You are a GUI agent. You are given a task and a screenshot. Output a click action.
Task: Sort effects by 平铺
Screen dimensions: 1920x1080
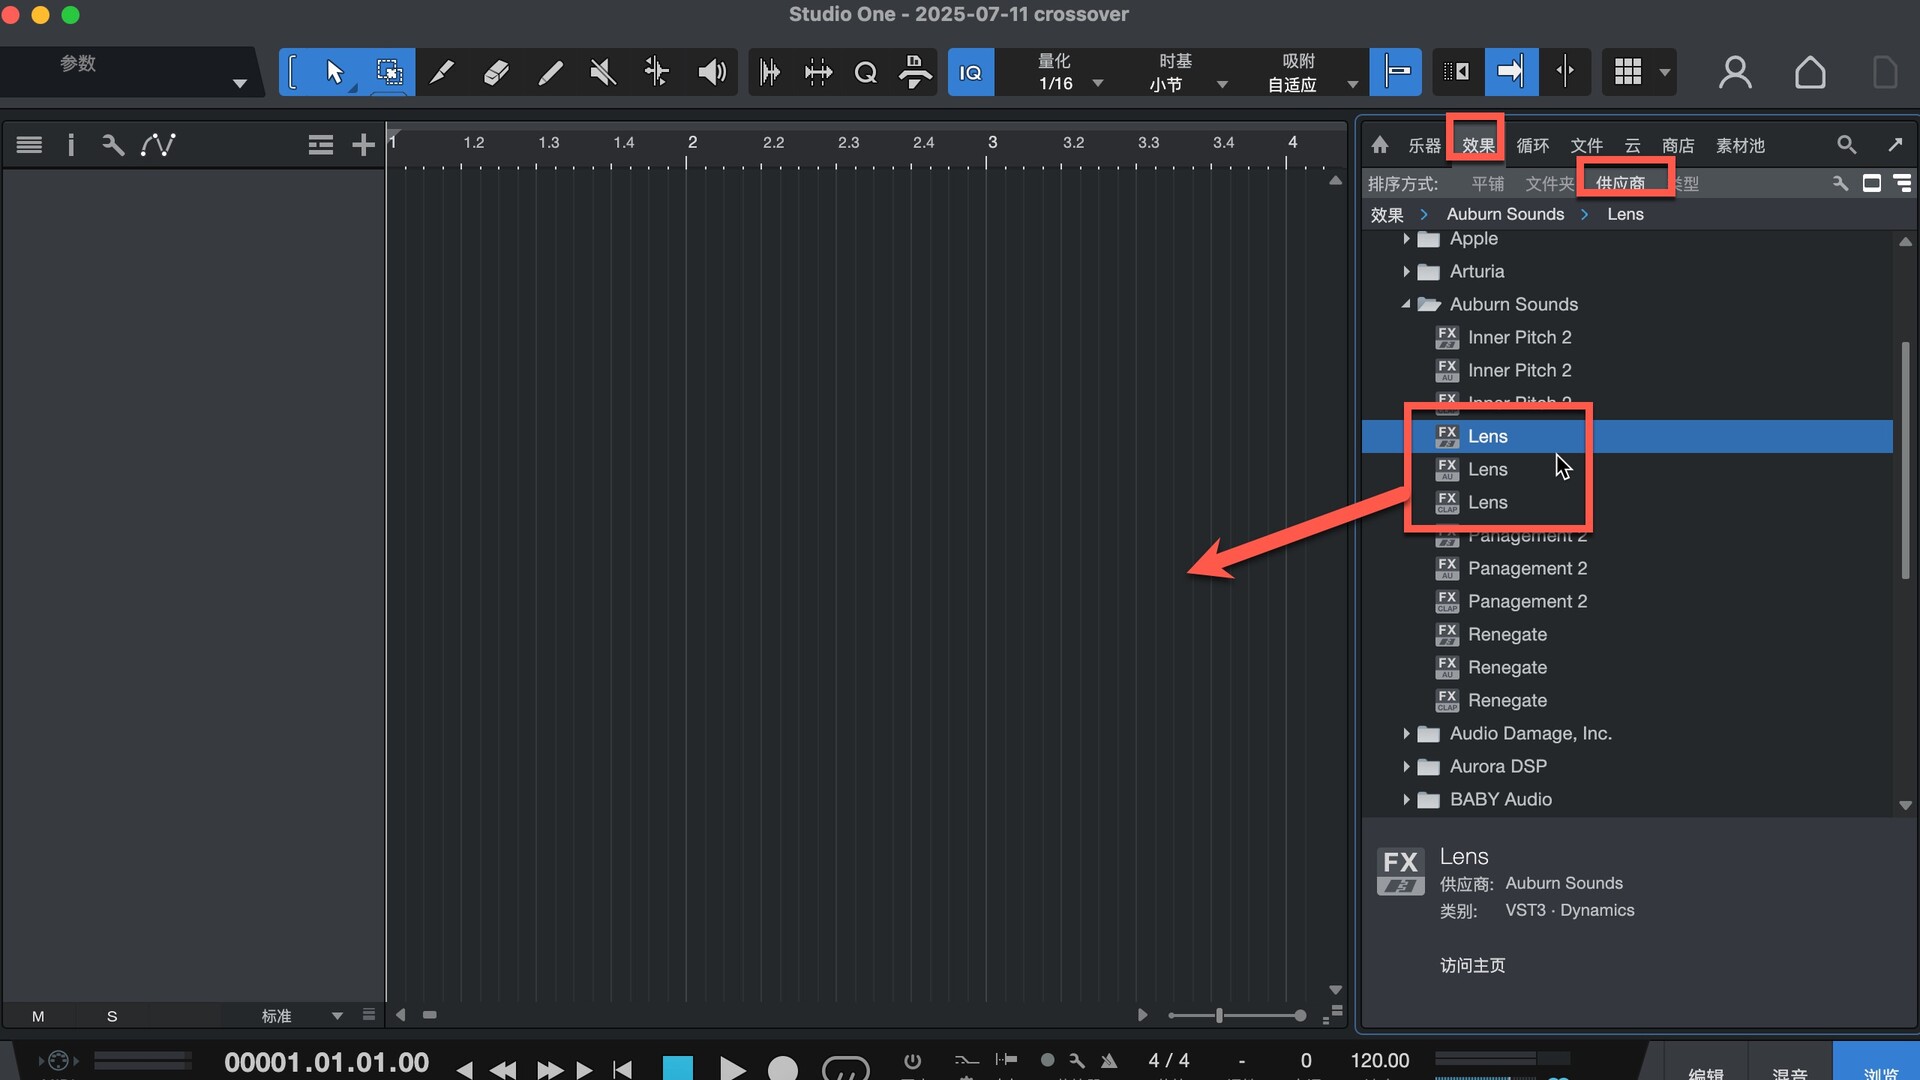(1487, 184)
